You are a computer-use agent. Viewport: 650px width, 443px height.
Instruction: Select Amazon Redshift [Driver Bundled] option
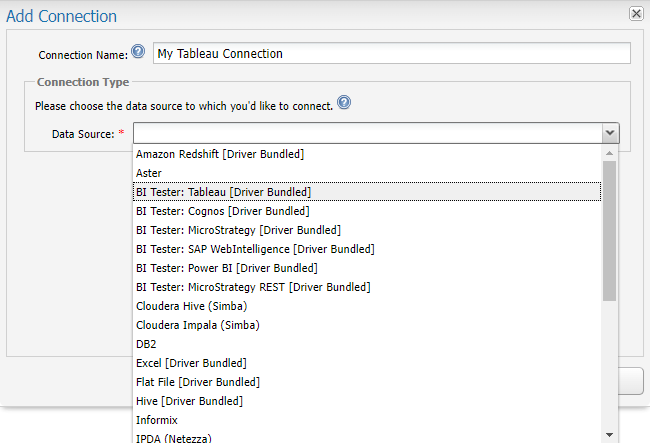coord(367,154)
